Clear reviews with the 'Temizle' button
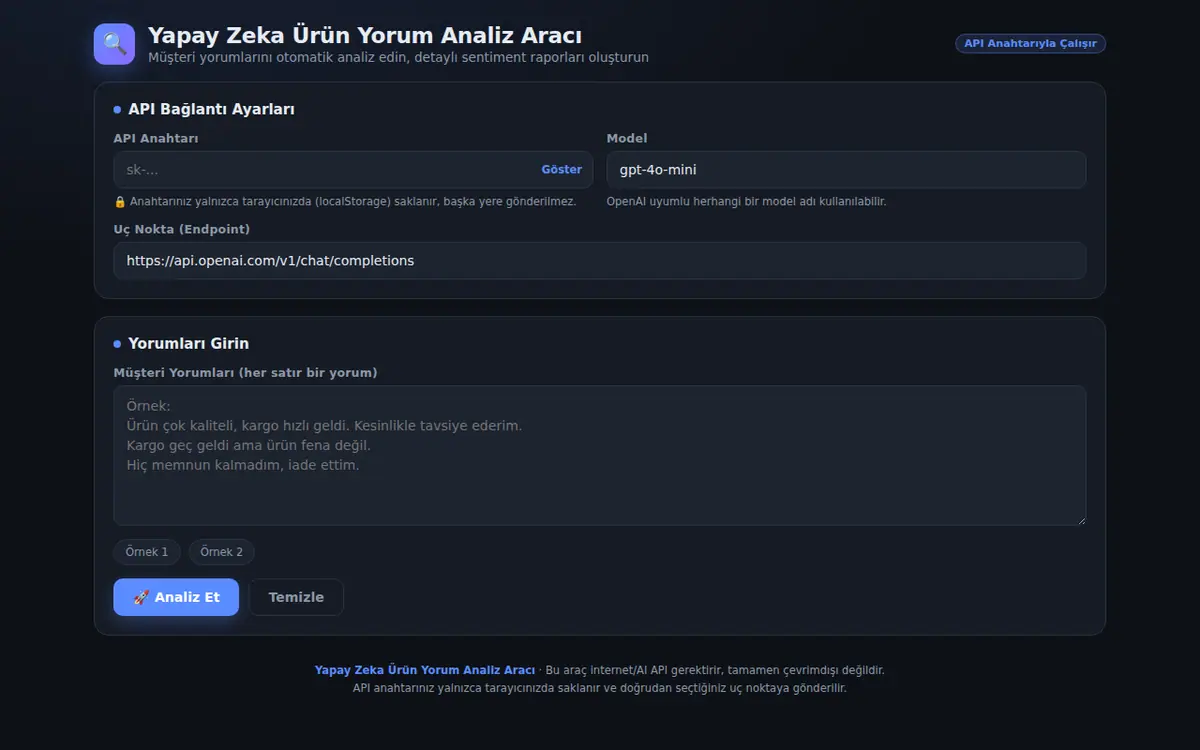This screenshot has height=750, width=1200. [x=296, y=597]
